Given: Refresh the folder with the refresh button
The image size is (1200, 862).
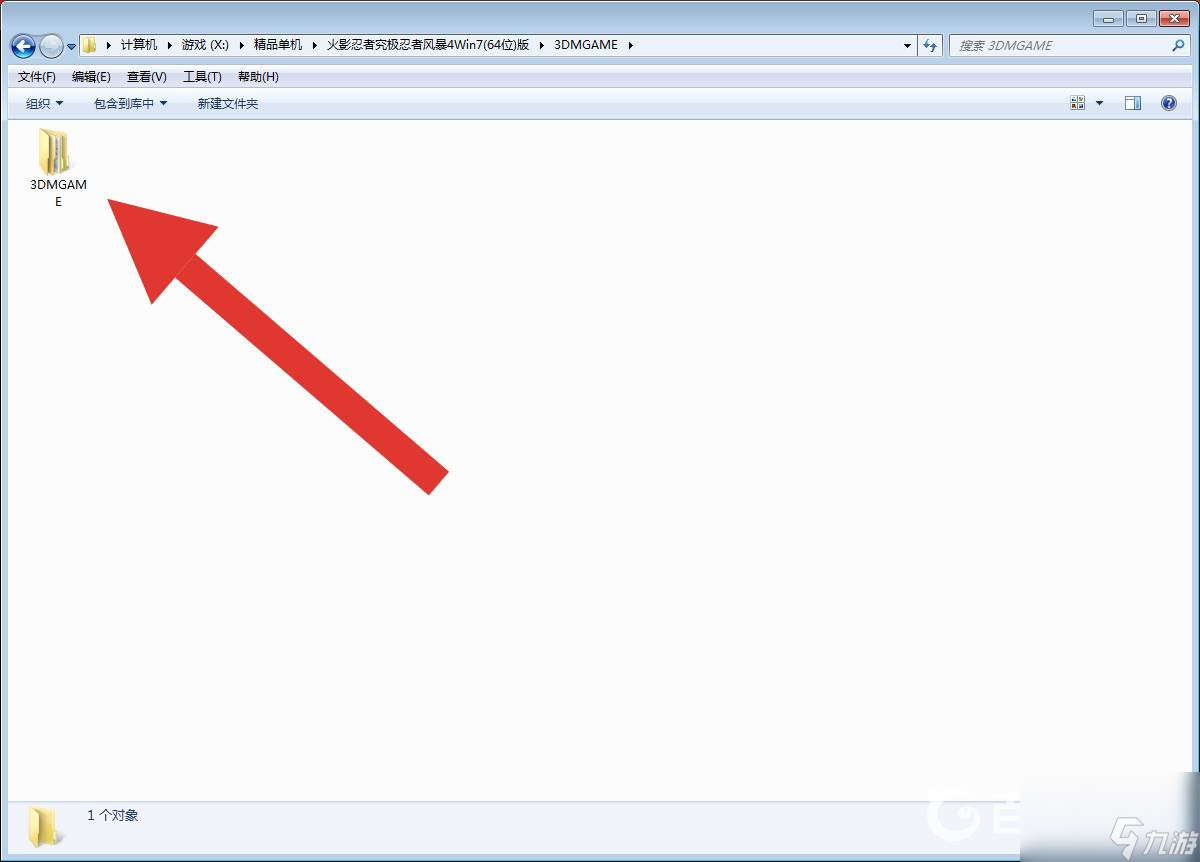Looking at the screenshot, I should click(x=930, y=45).
